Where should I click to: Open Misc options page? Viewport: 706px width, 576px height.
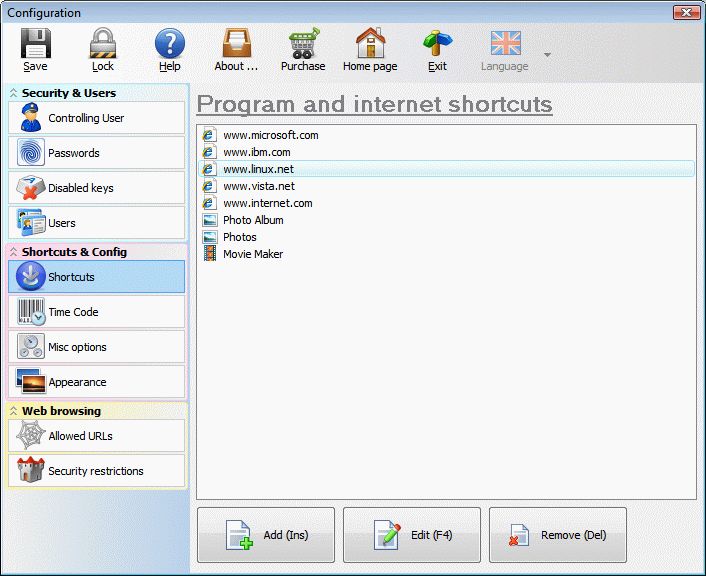tap(96, 347)
